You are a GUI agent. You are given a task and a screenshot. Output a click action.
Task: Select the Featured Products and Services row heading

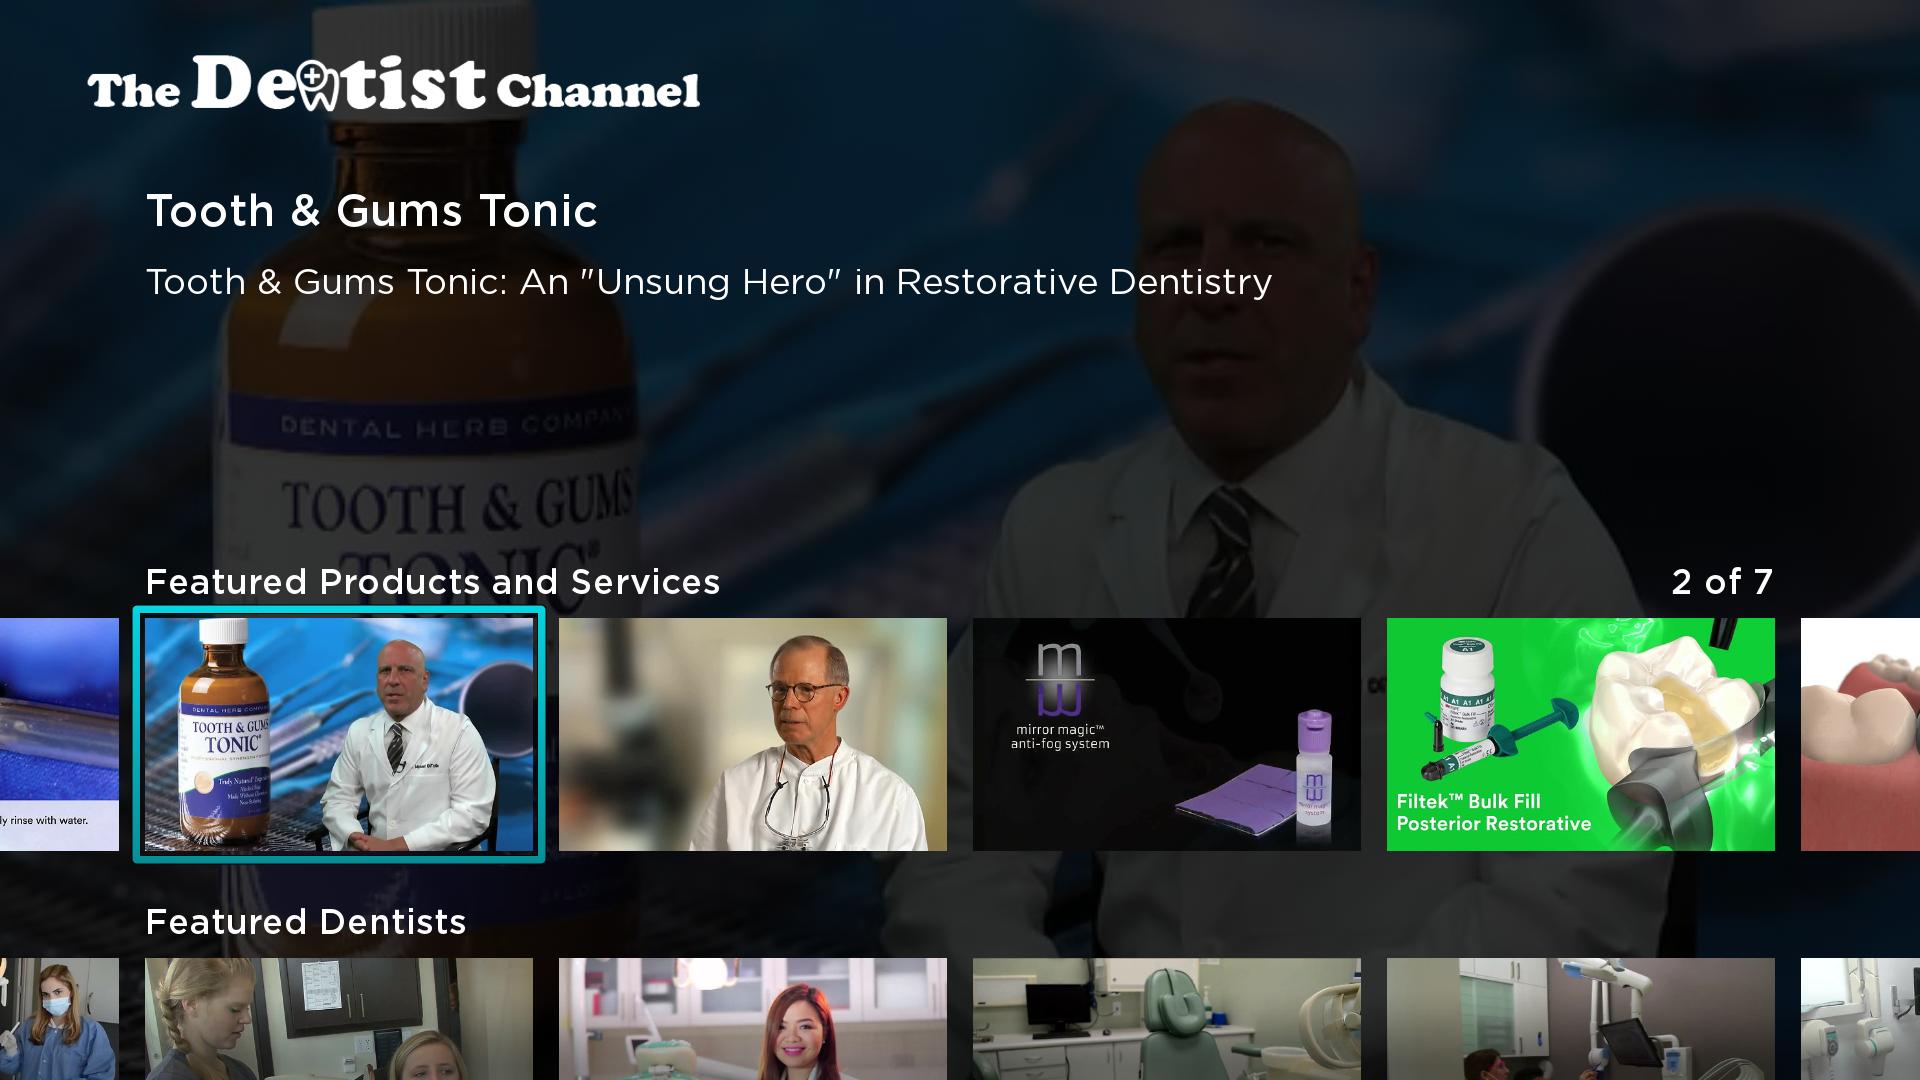pyautogui.click(x=432, y=582)
